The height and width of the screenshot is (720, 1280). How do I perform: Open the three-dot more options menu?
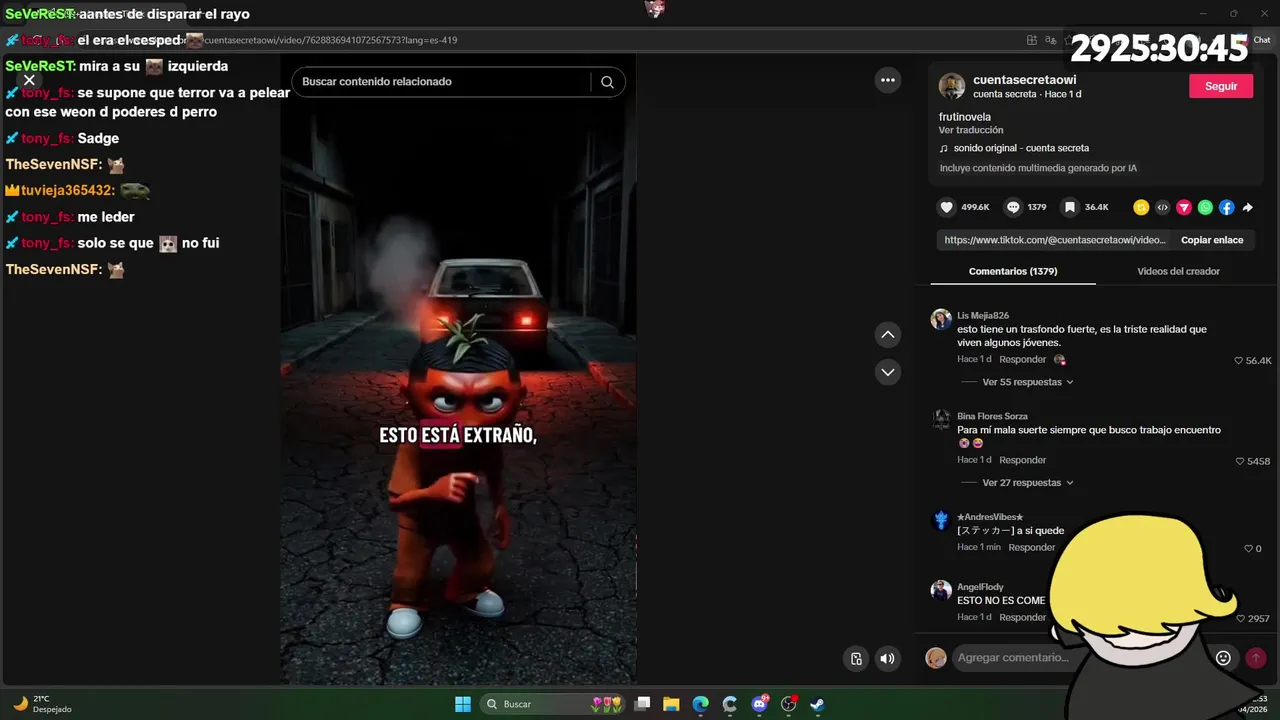888,80
